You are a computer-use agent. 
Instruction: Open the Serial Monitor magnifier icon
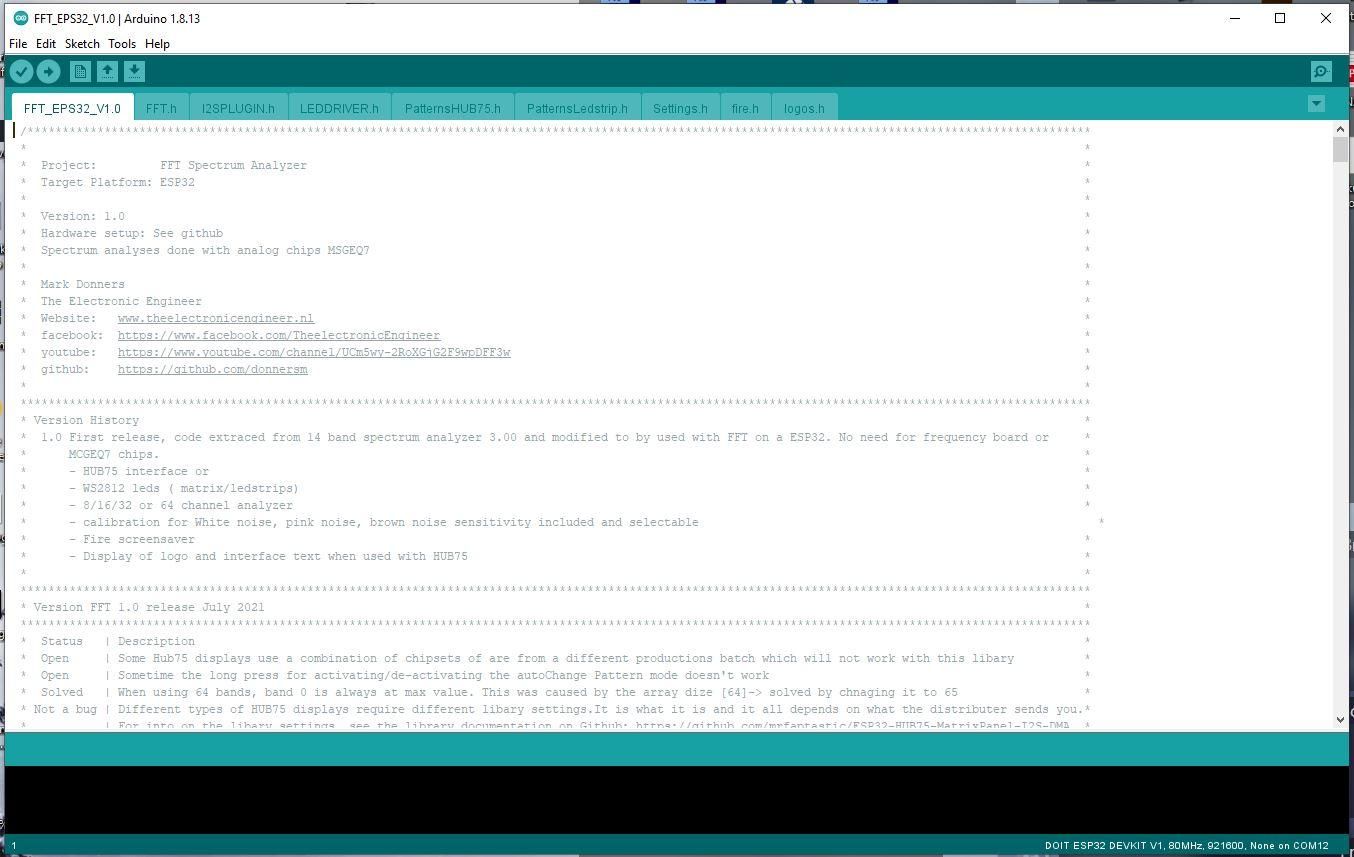pos(1321,72)
